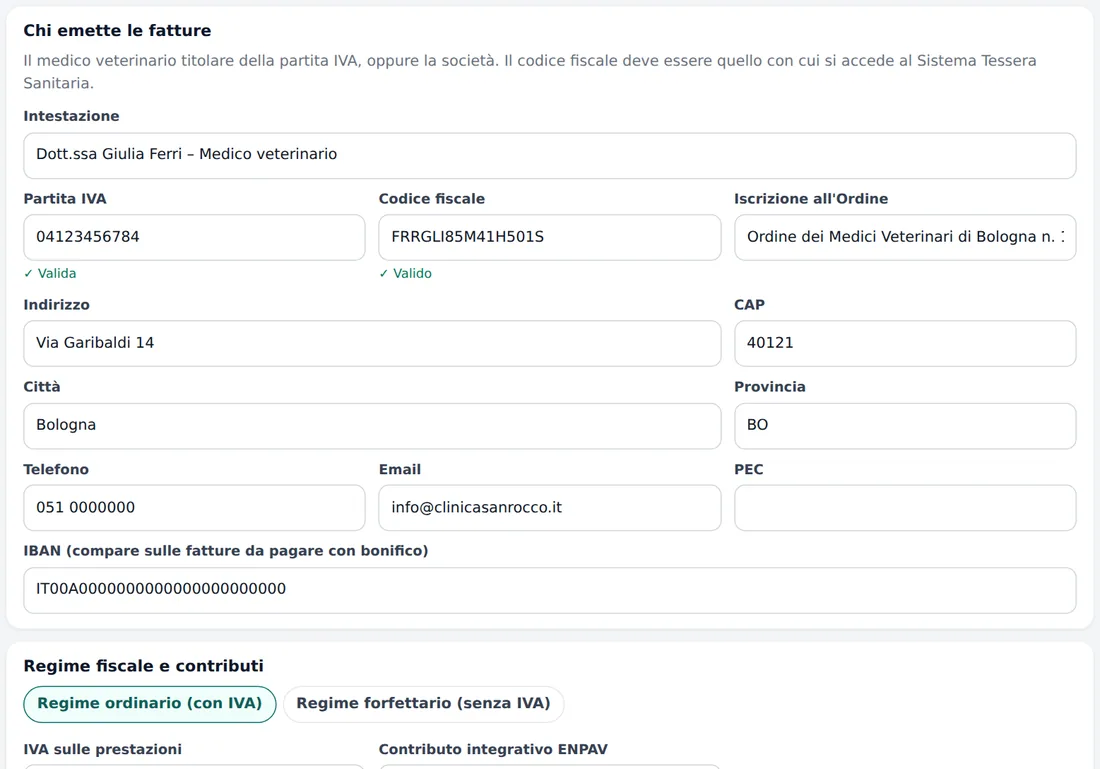Image resolution: width=1100 pixels, height=769 pixels.
Task: Click the Città field containing Bologna
Action: point(372,425)
